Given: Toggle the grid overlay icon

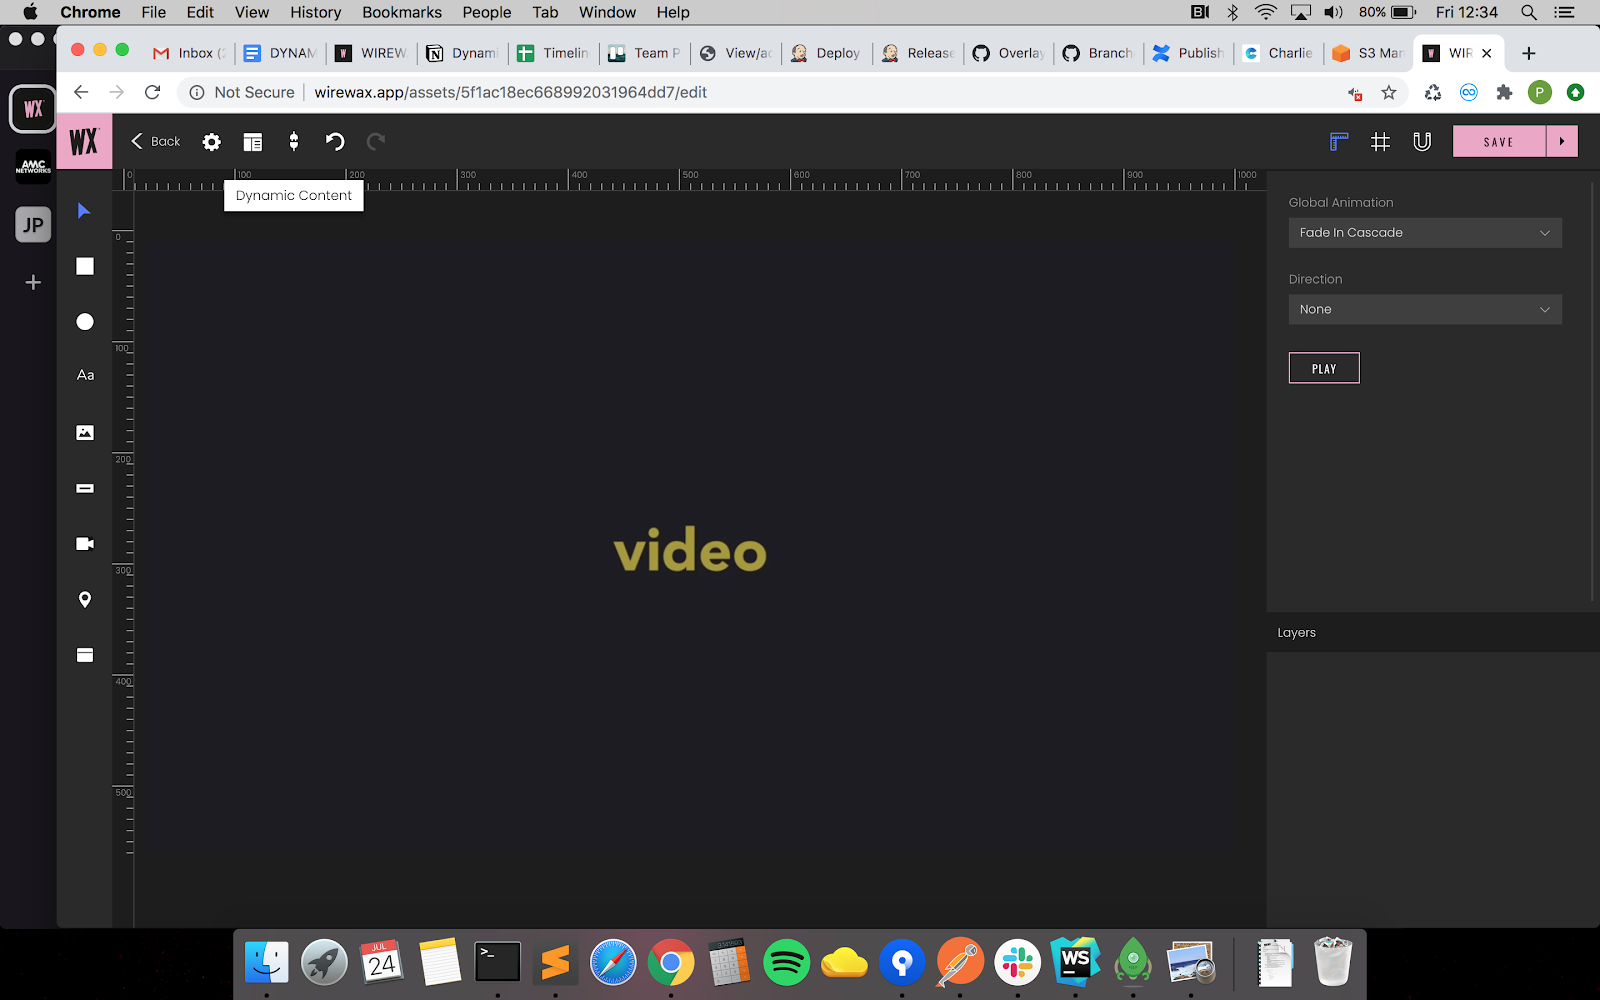Looking at the screenshot, I should pyautogui.click(x=1380, y=142).
